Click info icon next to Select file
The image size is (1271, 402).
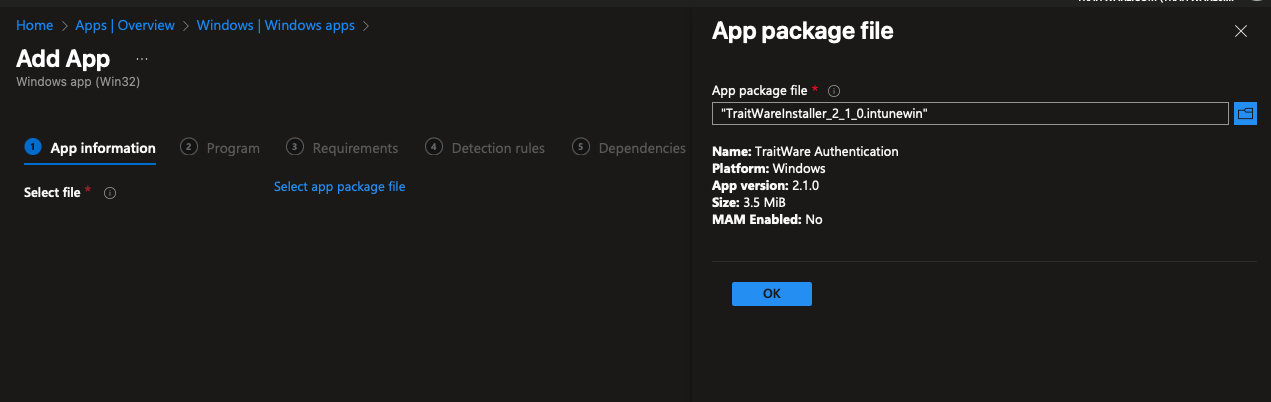(110, 193)
